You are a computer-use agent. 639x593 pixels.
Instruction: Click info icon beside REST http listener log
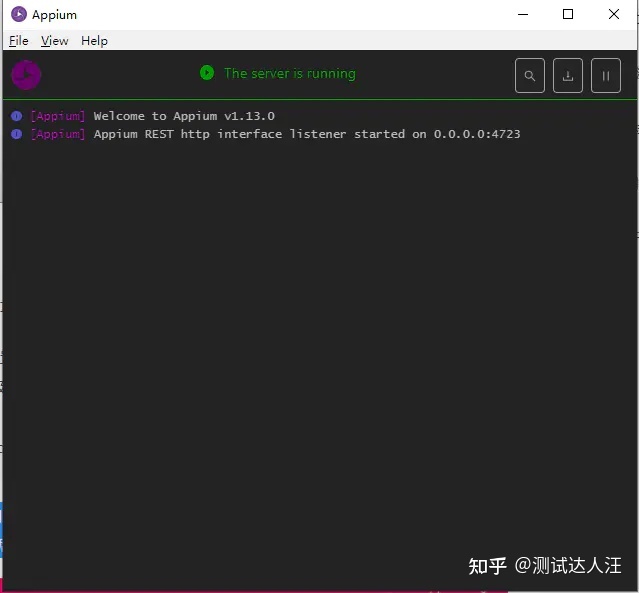(17, 134)
